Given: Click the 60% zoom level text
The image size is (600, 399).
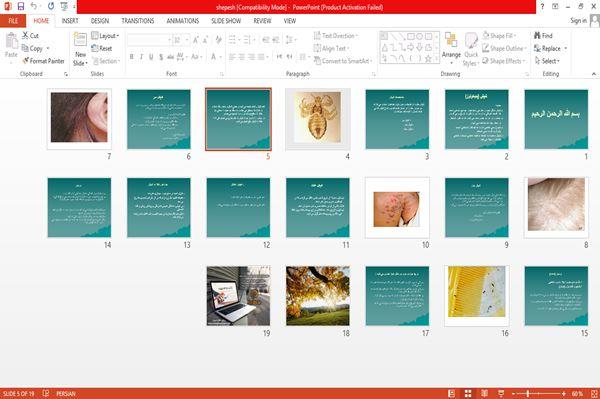Looking at the screenshot, I should [577, 394].
